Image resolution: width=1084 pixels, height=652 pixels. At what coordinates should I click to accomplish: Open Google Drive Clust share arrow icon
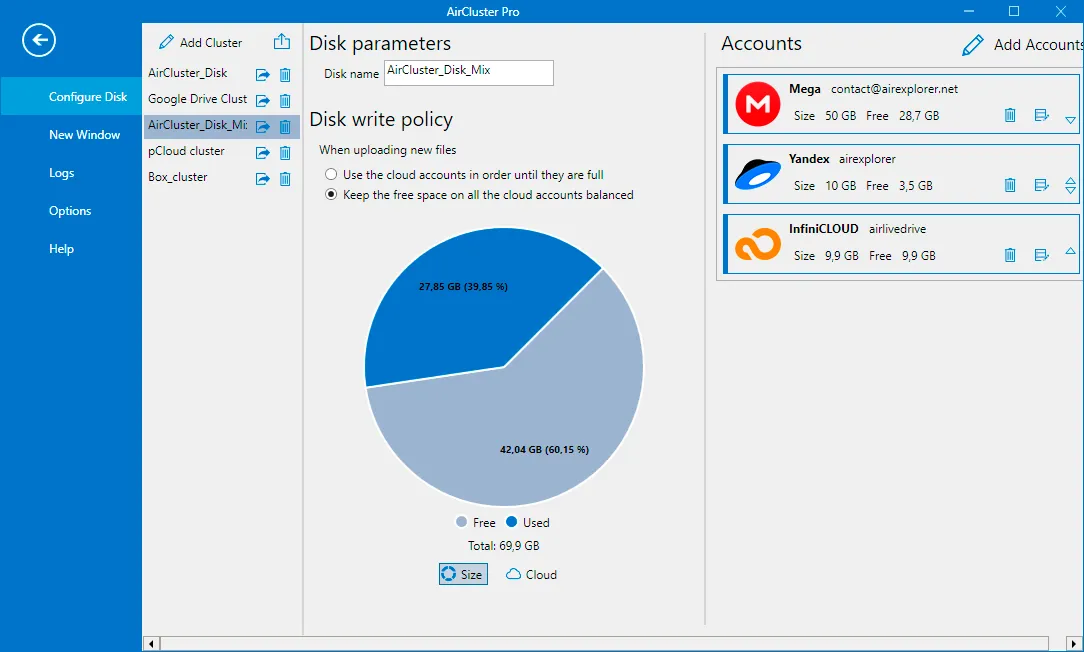(x=263, y=101)
